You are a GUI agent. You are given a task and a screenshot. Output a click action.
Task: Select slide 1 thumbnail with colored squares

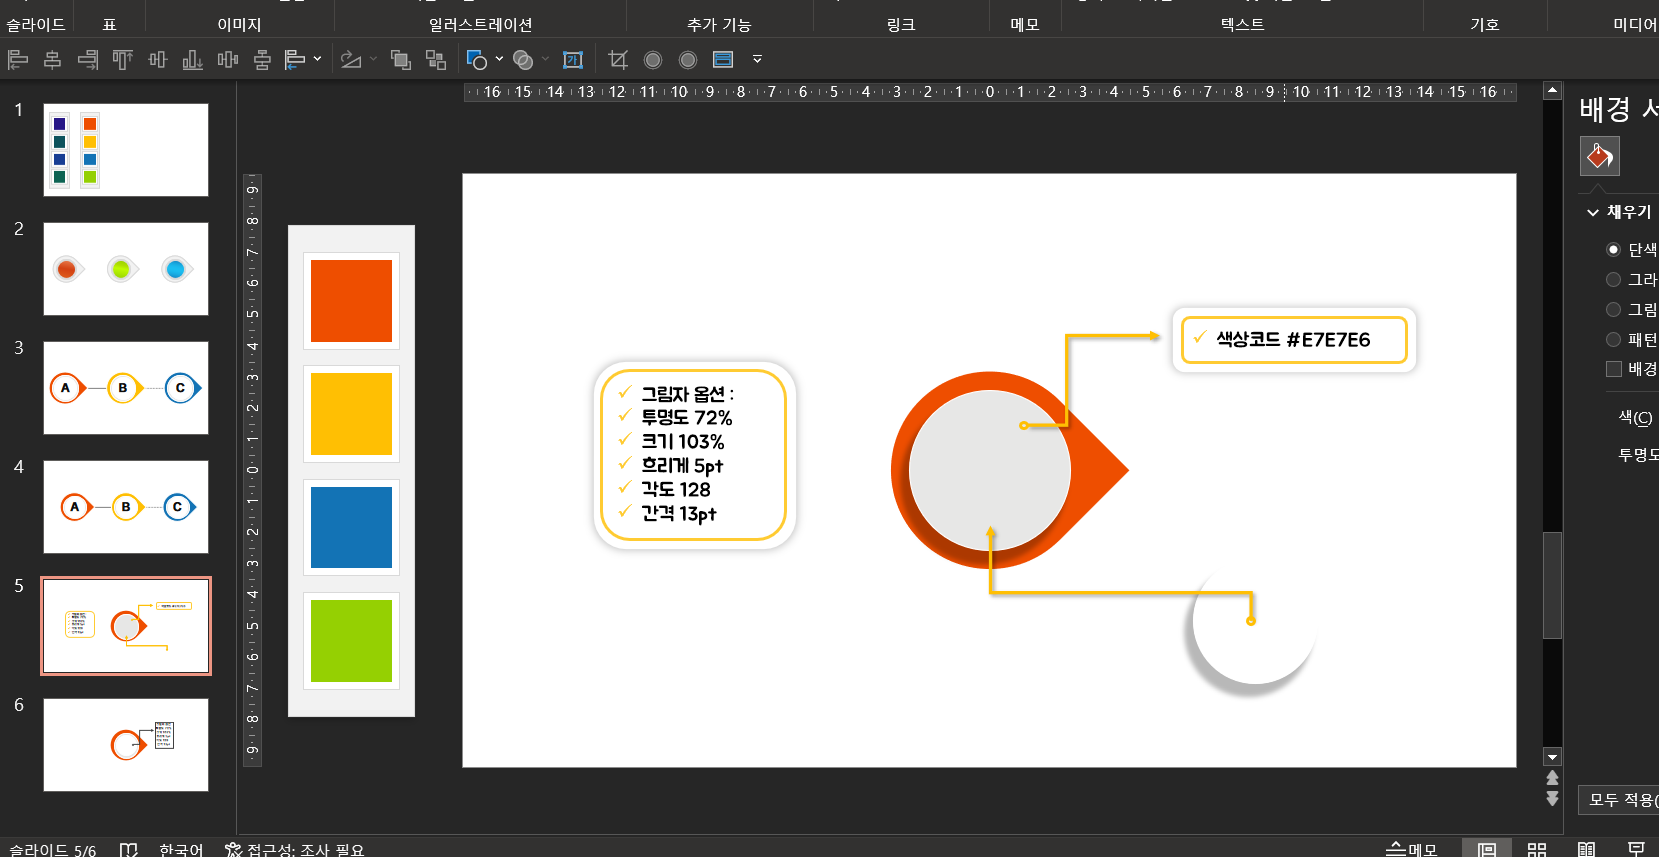point(126,150)
